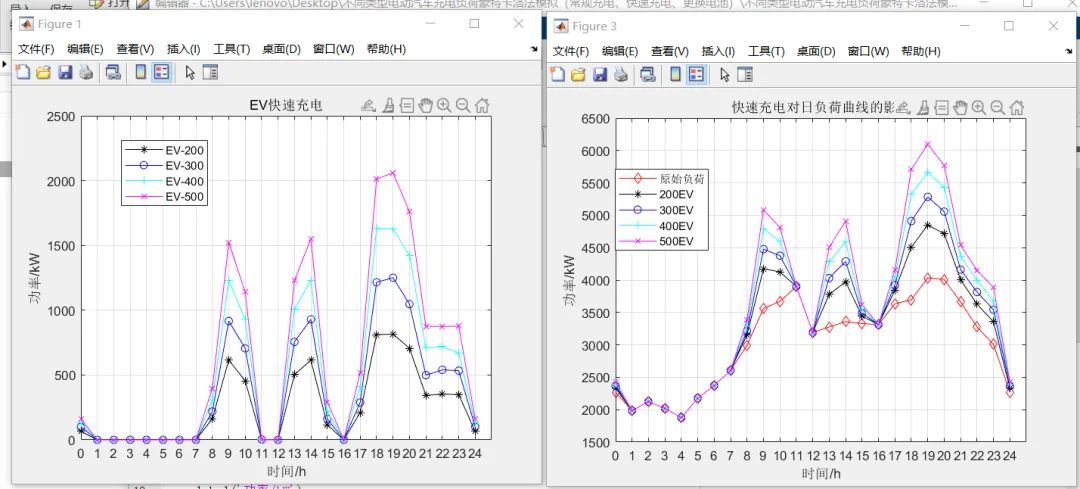Open file icon in Figure 3 toolbar

(579, 74)
